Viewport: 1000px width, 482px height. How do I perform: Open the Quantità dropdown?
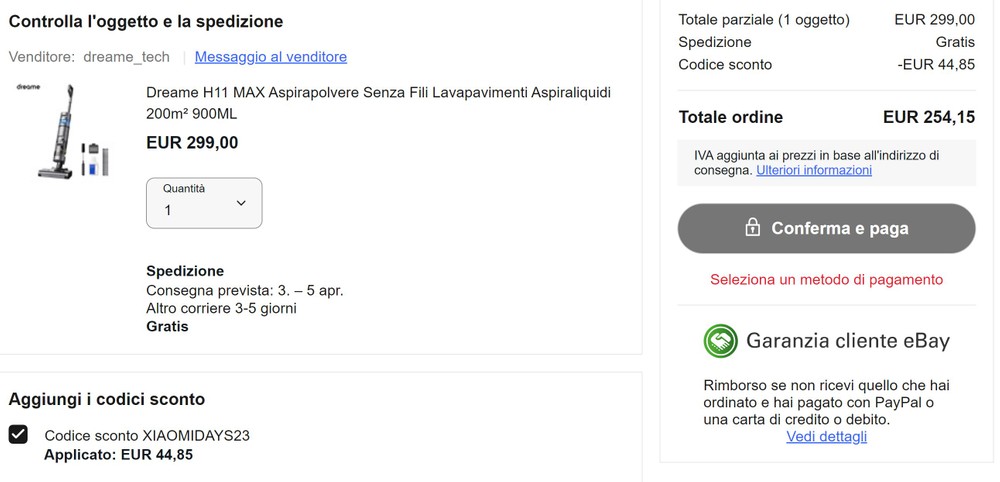tap(204, 203)
